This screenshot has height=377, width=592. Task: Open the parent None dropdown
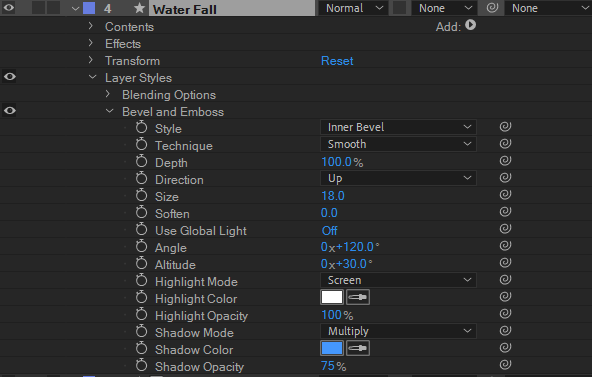[x=548, y=8]
